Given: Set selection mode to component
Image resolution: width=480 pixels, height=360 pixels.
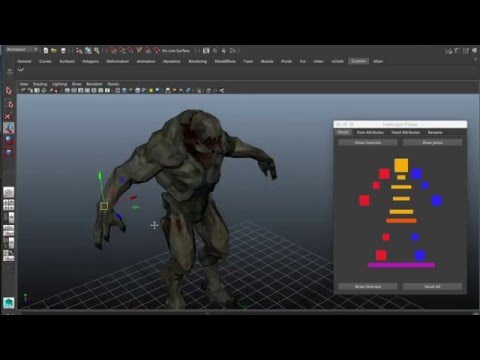Looking at the screenshot, I should (97, 51).
